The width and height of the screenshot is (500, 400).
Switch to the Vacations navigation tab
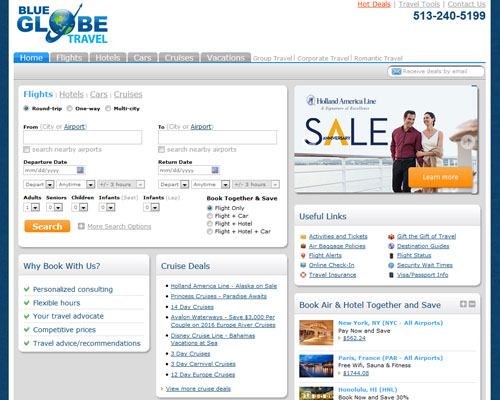tap(226, 58)
